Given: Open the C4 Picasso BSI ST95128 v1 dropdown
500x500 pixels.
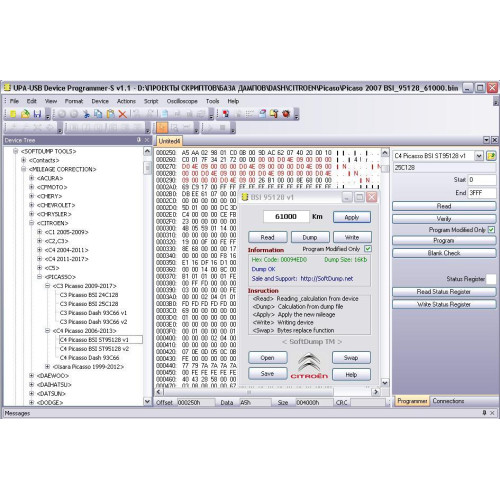Looking at the screenshot, I should click(x=479, y=156).
